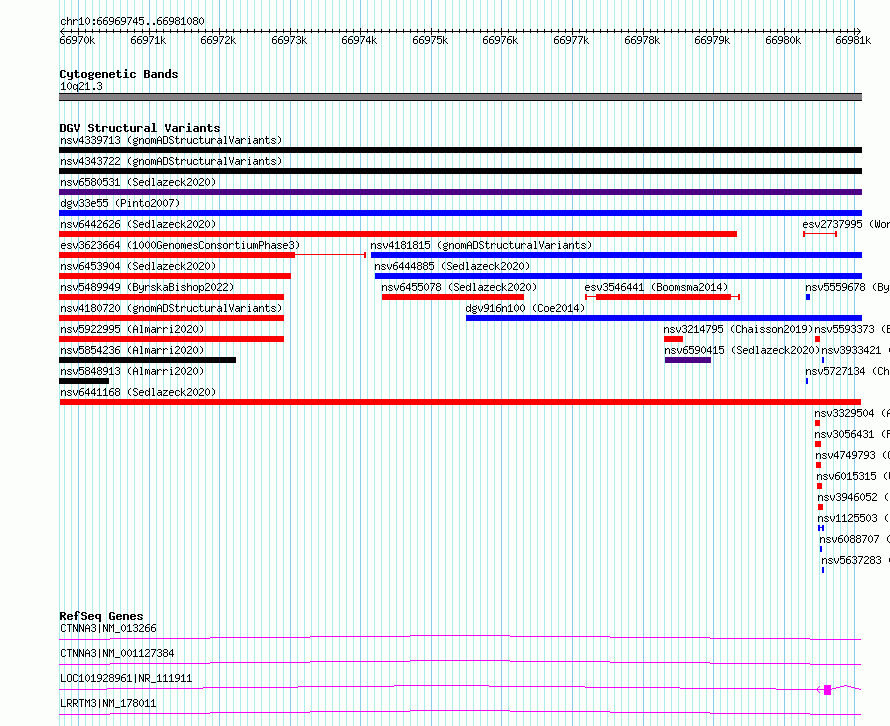Open nsv4181815 (gnomADStructuralVariants) label
Image resolution: width=890 pixels, height=726 pixels.
(x=481, y=245)
